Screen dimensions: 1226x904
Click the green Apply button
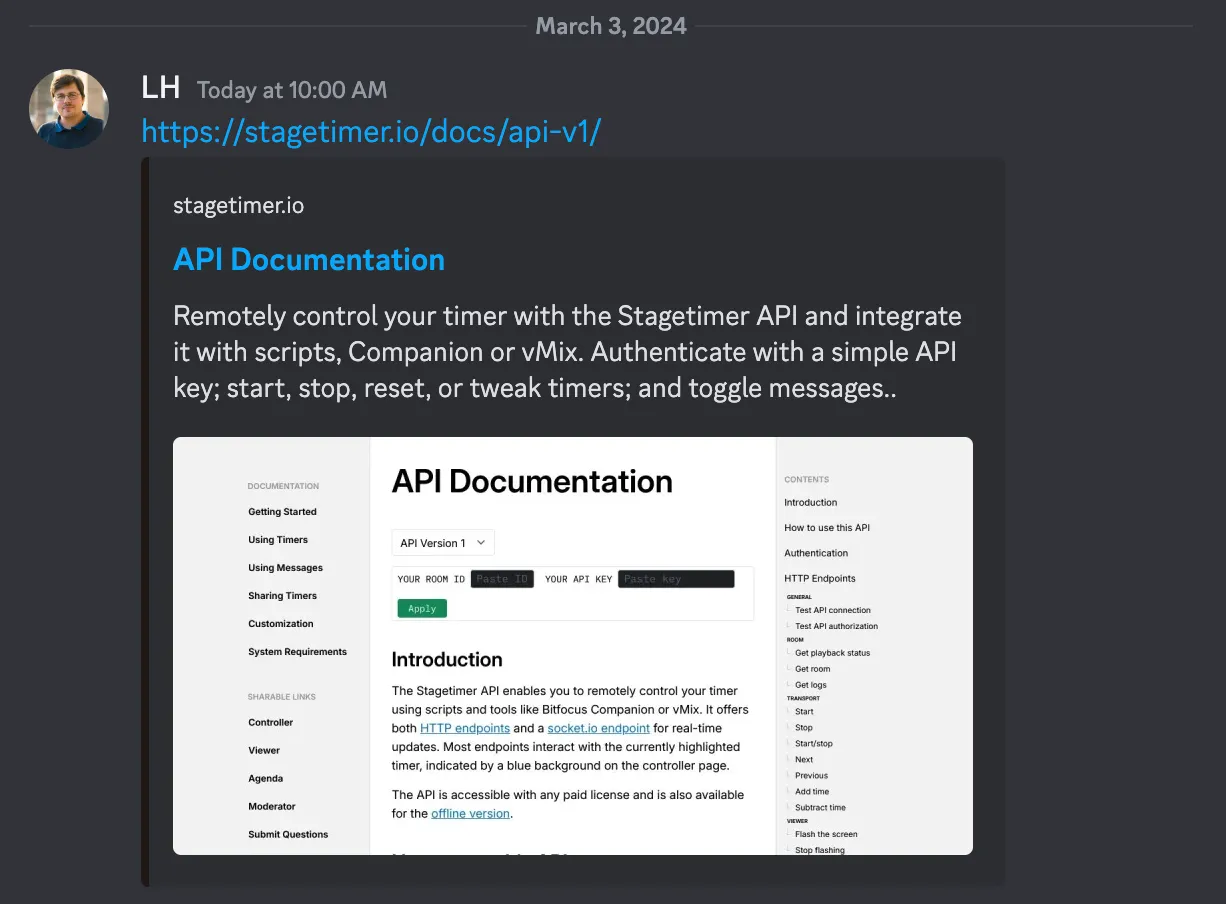(421, 608)
